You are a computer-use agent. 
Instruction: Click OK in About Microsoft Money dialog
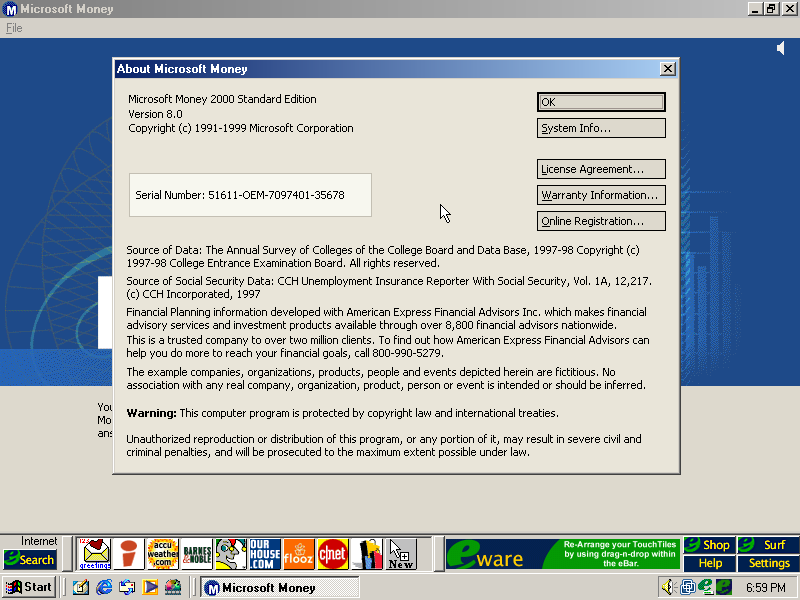coord(601,102)
